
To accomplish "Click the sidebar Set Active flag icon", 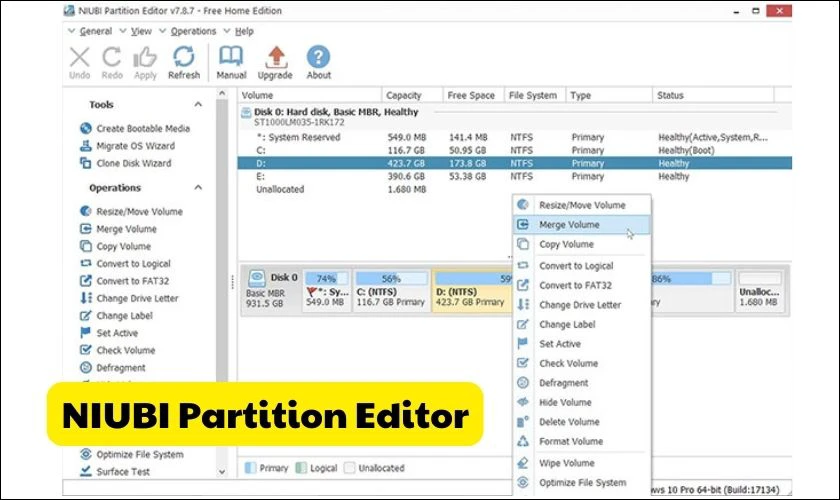I will (x=86, y=333).
